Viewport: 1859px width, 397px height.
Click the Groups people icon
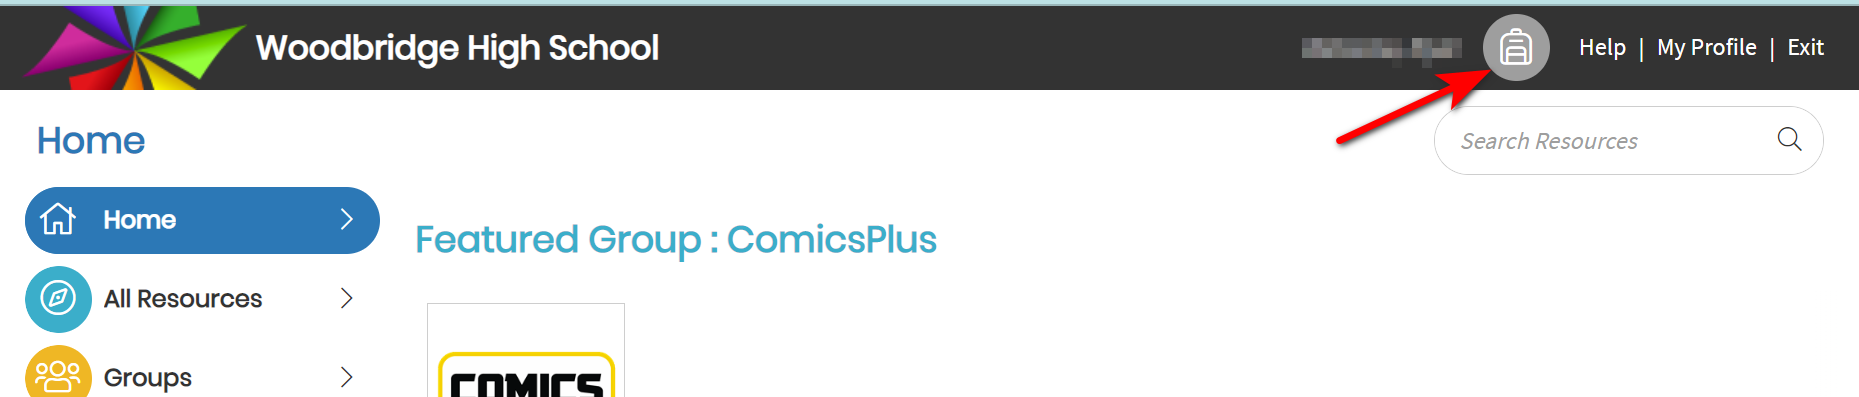[x=58, y=374]
